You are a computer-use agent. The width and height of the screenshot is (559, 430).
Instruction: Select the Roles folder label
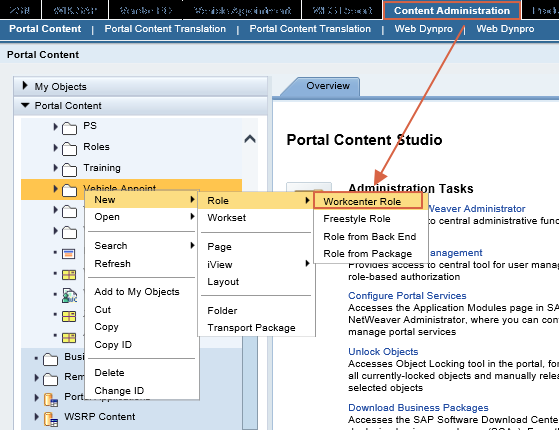pos(96,147)
